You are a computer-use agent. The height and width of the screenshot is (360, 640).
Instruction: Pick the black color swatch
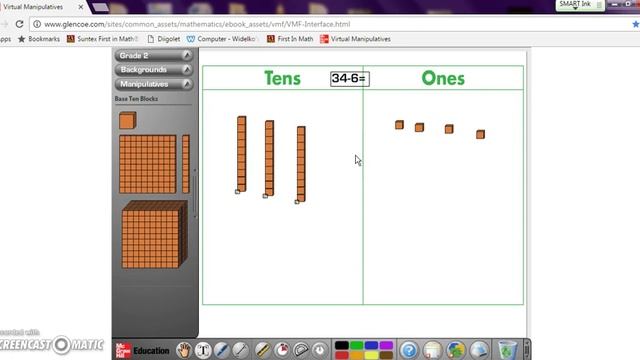342,345
